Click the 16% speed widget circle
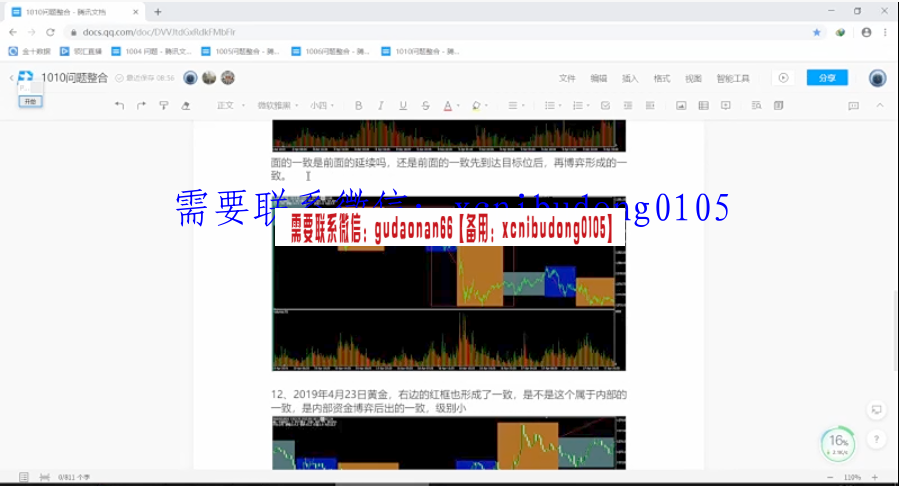The width and height of the screenshot is (899, 486). [x=838, y=444]
